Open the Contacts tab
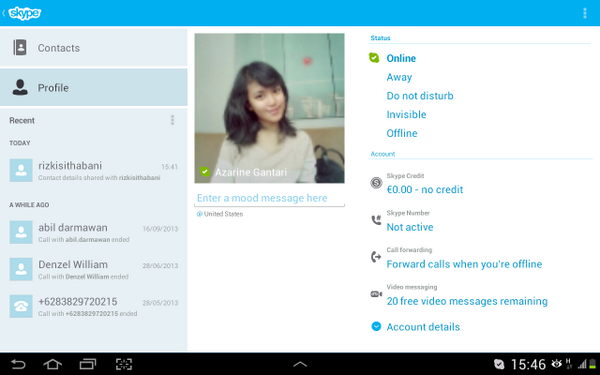This screenshot has width=600, height=375. 94,48
